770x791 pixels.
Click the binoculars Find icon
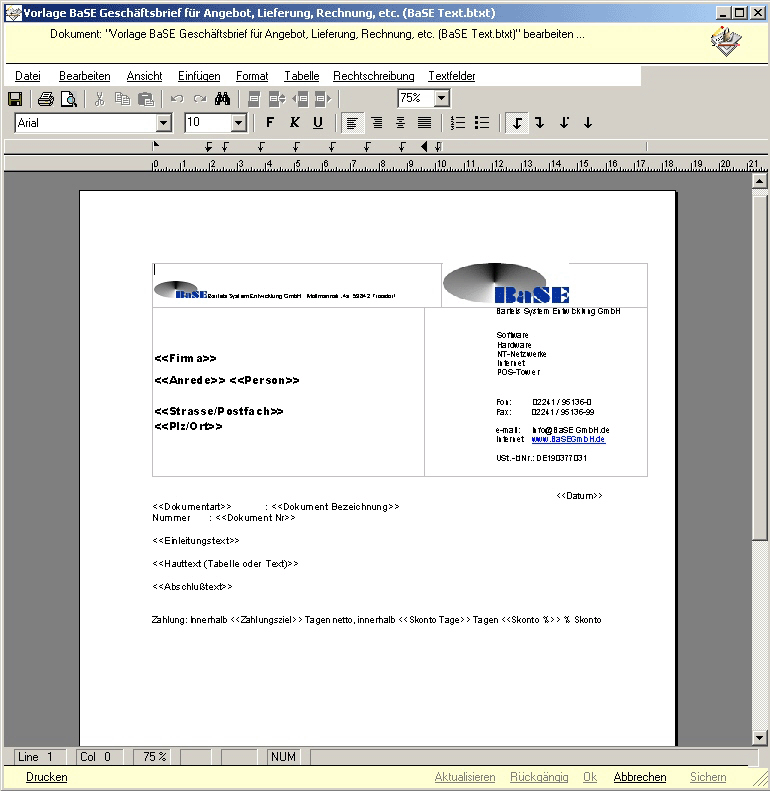point(223,99)
